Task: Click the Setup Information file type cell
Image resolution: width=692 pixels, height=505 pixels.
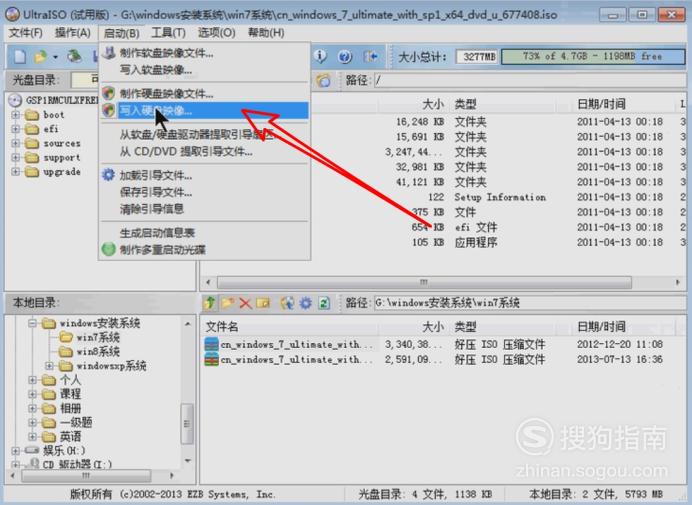Action: pos(500,197)
